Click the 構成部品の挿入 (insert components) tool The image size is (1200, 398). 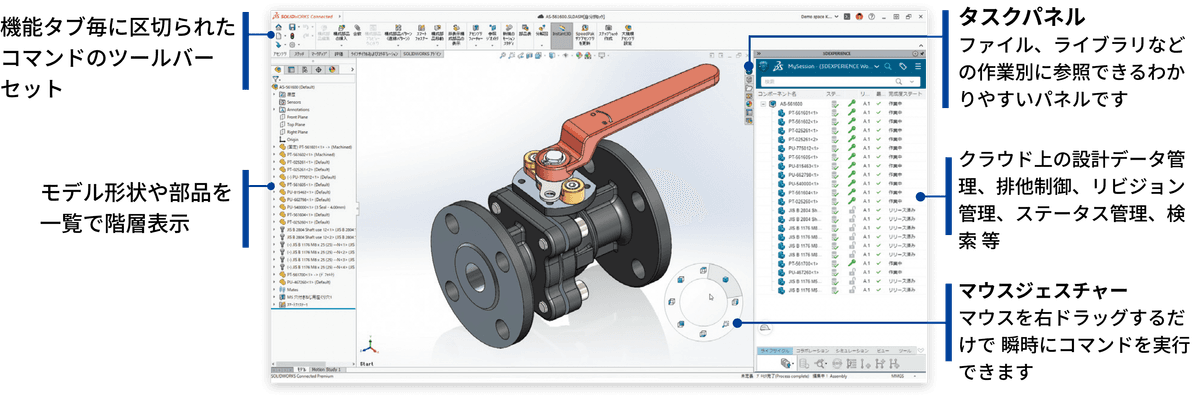click(x=341, y=33)
